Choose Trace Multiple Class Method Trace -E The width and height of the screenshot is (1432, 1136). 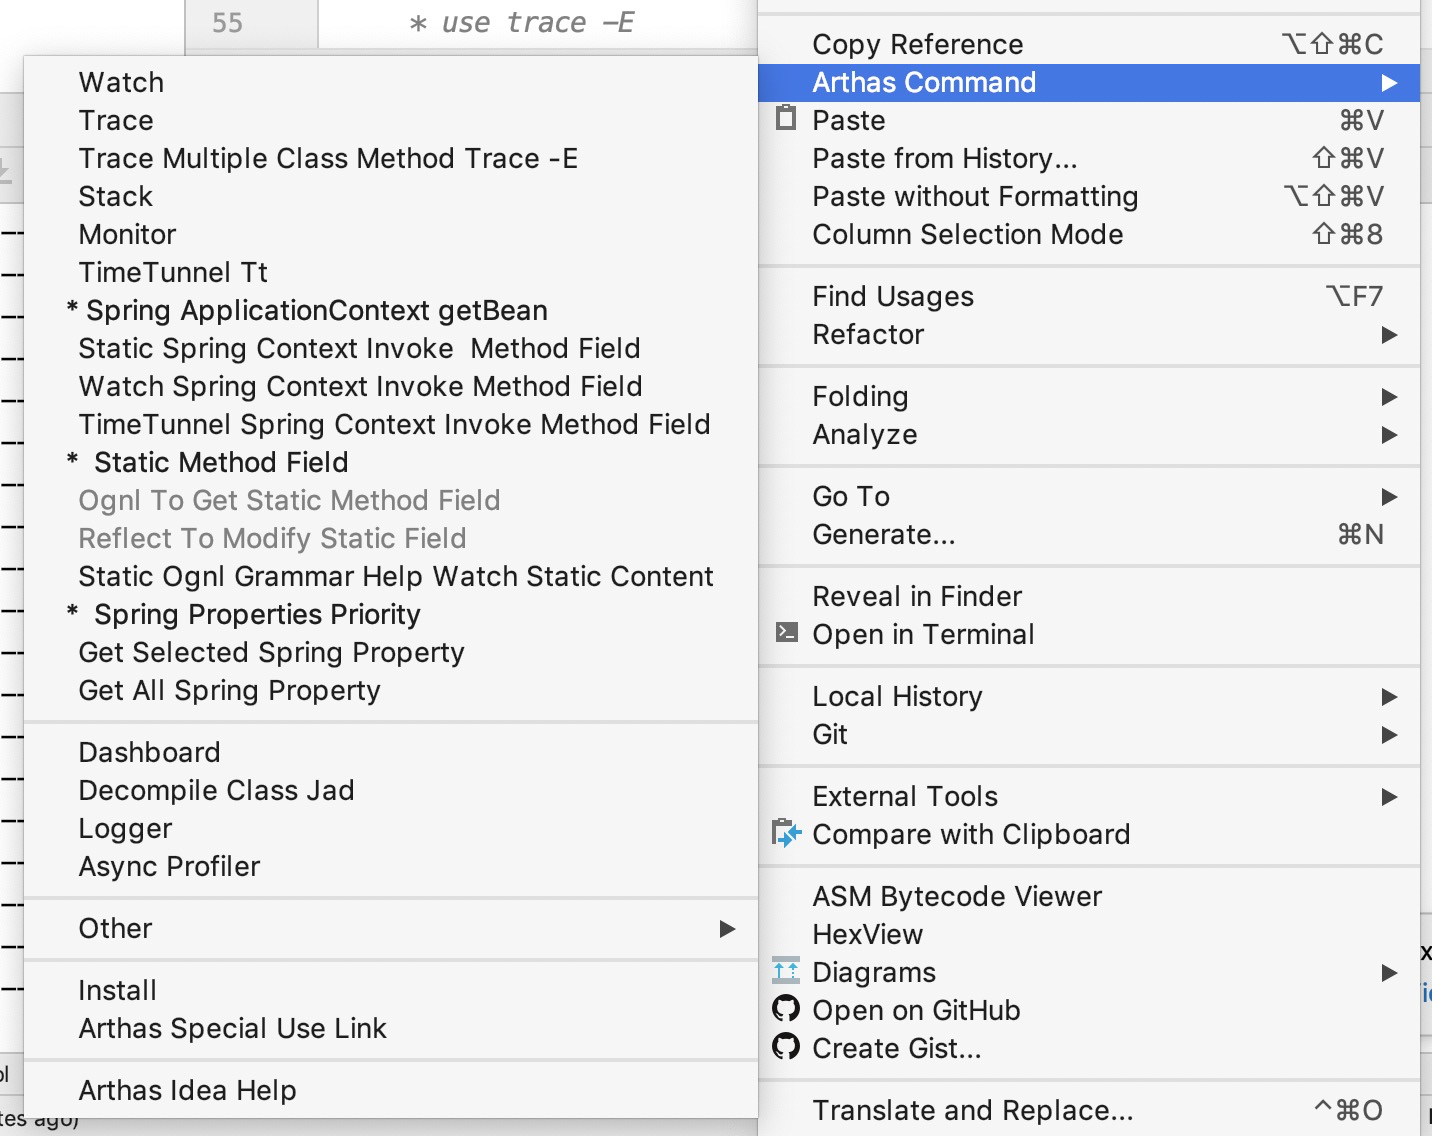[328, 159]
